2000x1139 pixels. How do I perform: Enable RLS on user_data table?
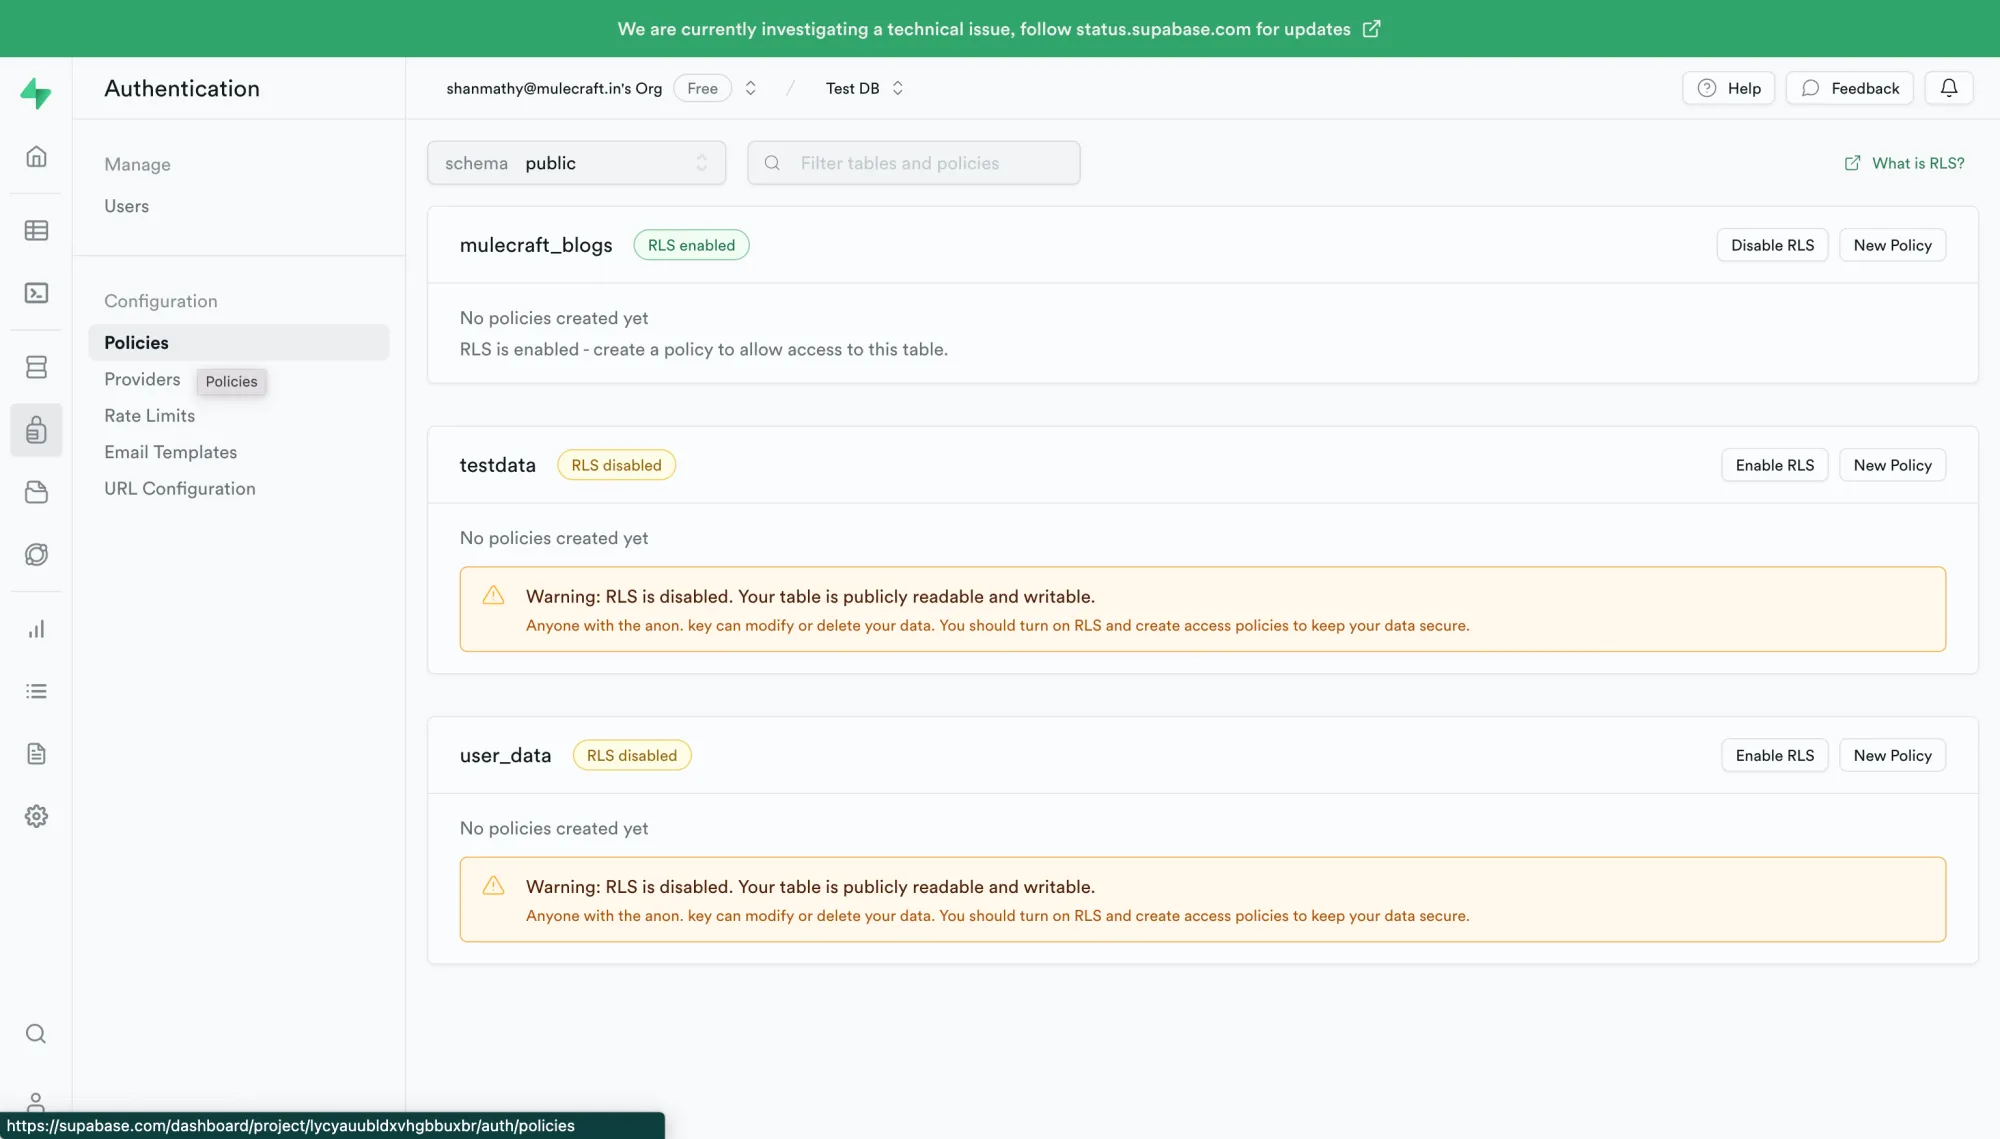click(1774, 756)
